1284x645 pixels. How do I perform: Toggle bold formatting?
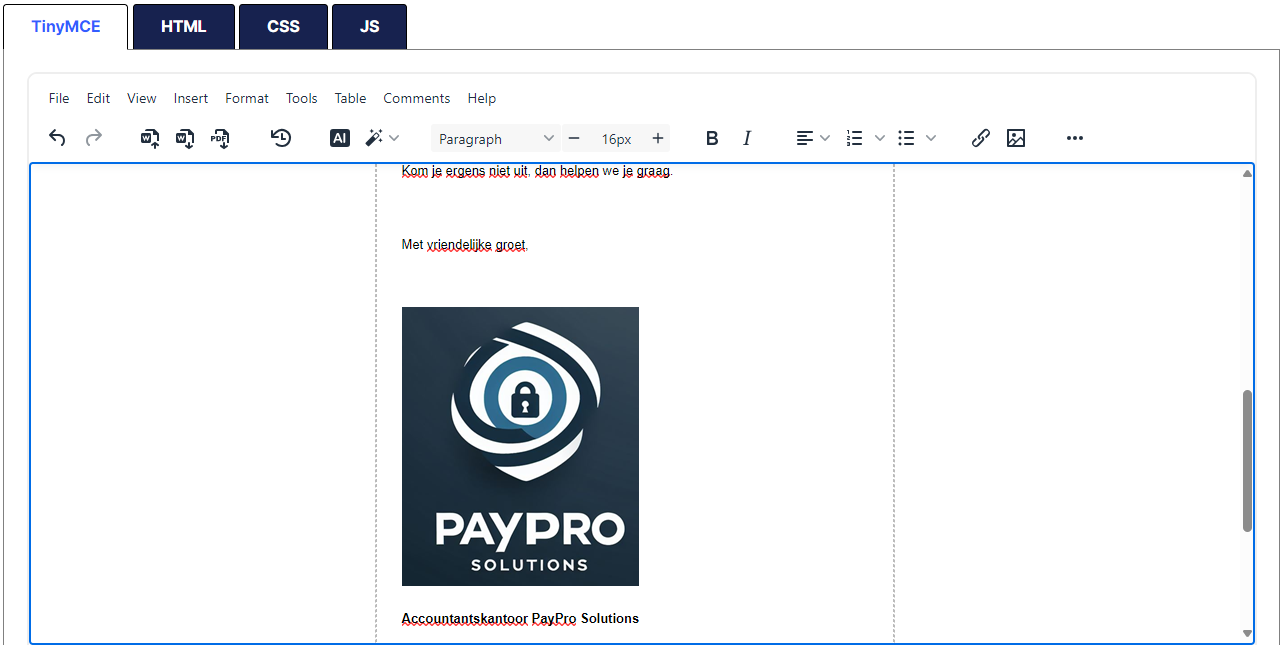712,138
